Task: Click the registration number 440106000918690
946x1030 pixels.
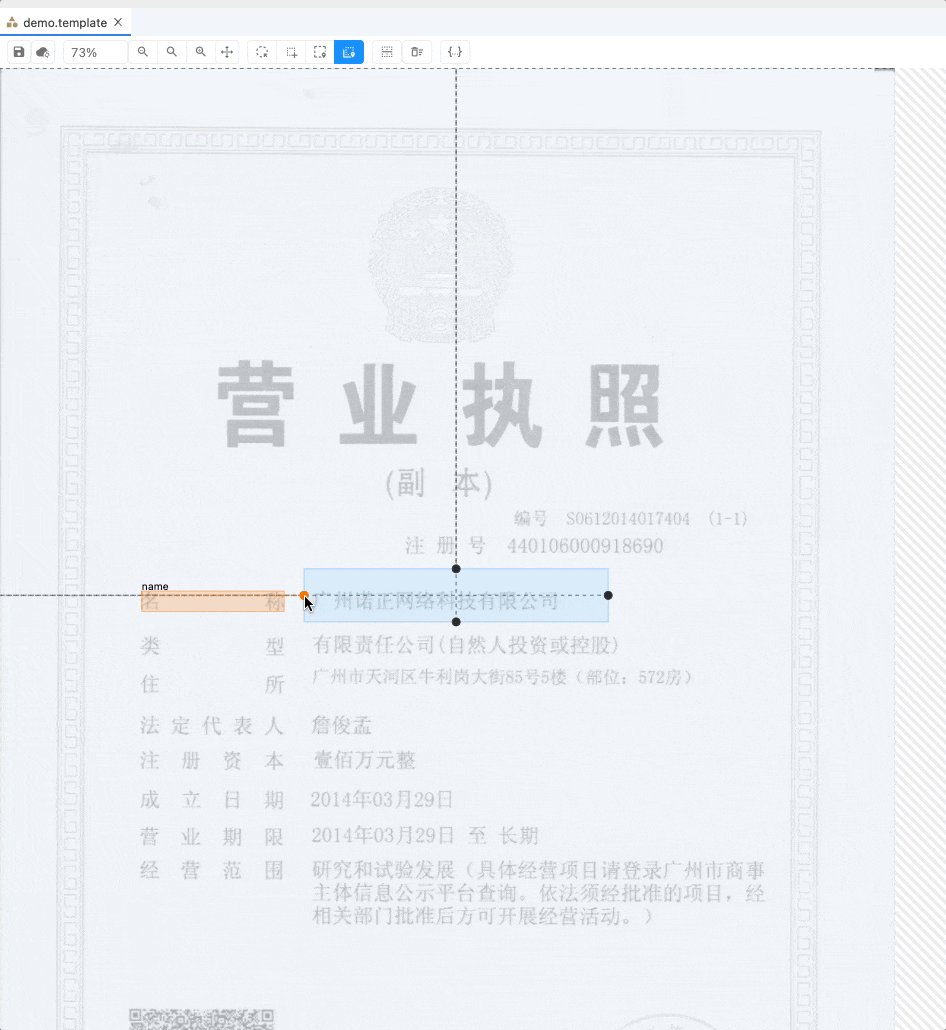Action: [585, 546]
